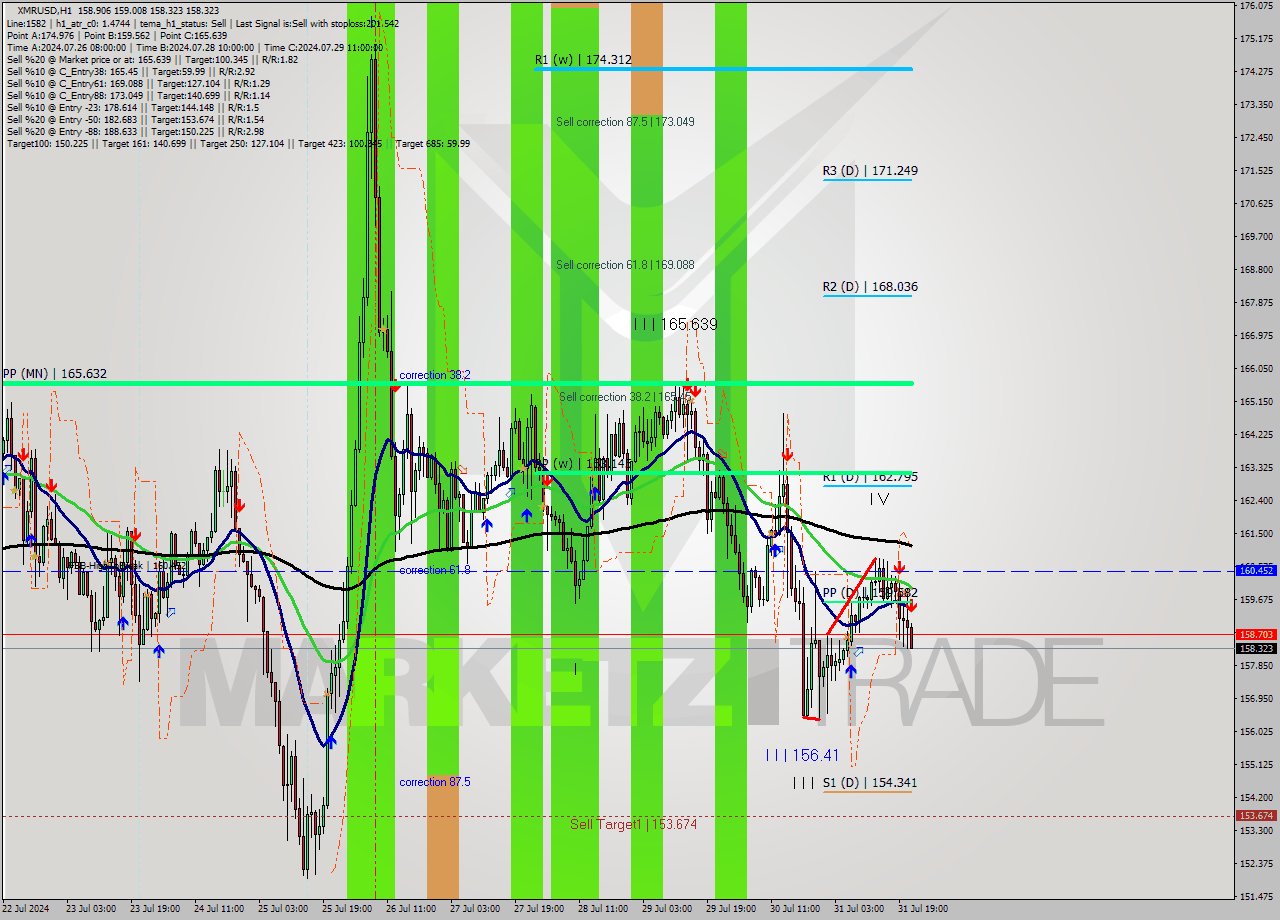The image size is (1280, 920).
Task: Click the 176.075 price scale value
Action: coord(1256,6)
